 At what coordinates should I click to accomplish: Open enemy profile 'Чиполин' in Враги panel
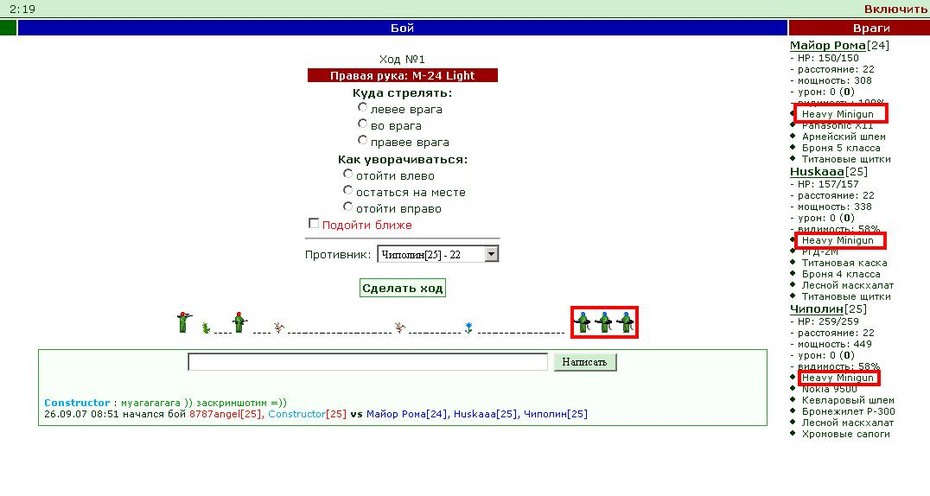(x=817, y=309)
